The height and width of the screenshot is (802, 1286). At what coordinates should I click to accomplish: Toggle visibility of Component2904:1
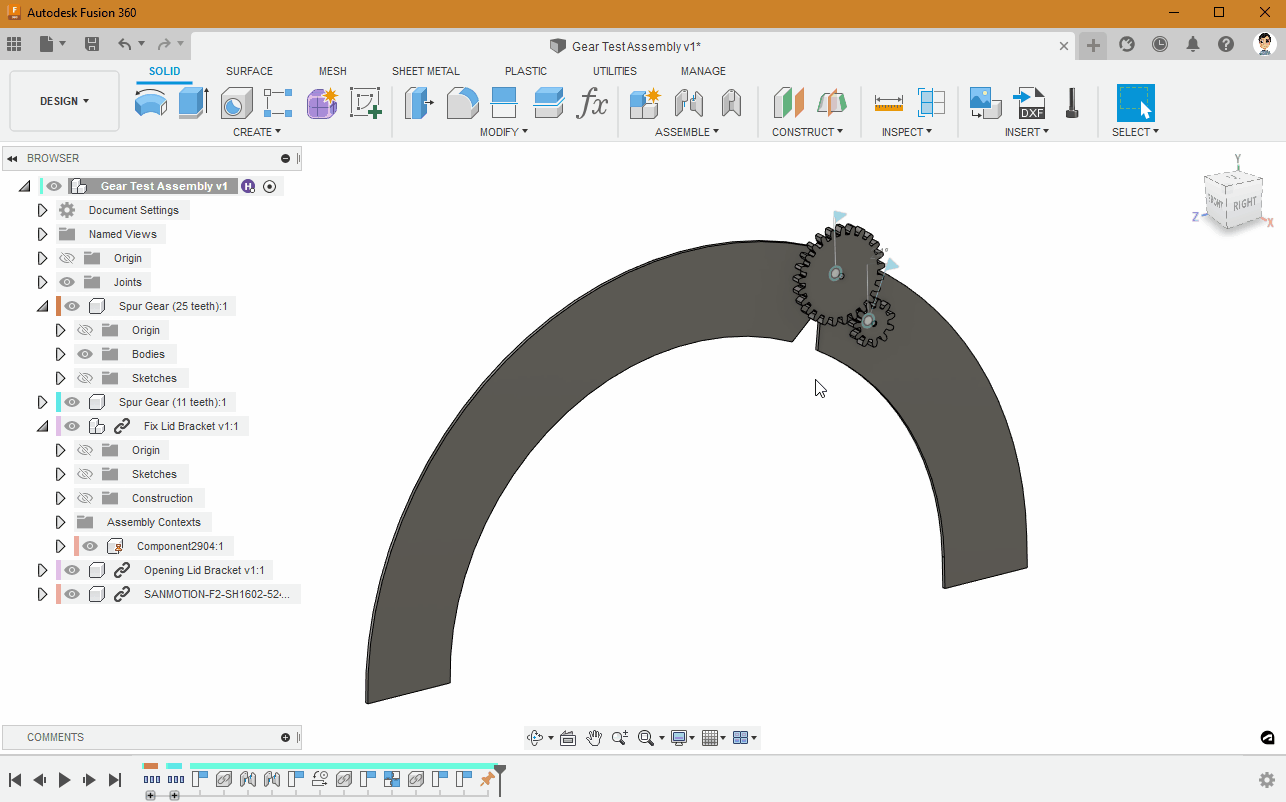tap(89, 545)
